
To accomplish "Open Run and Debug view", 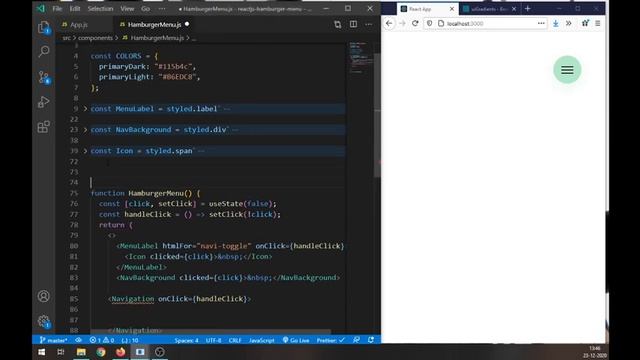I will (x=44, y=102).
